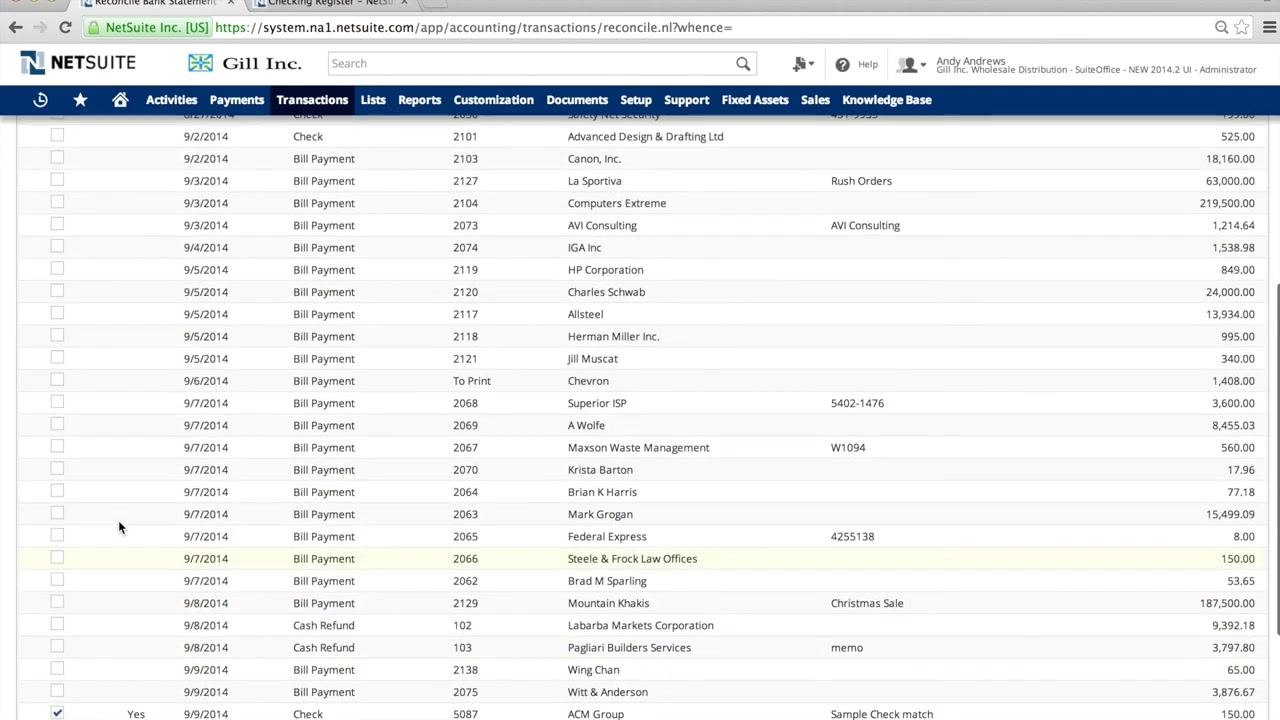Click the page vertical scrollbar

click(1274, 458)
